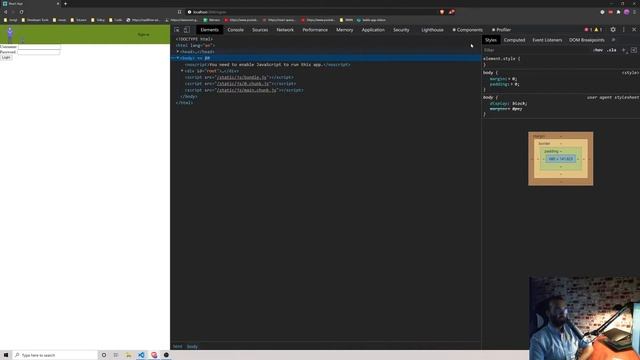Focus the Username input field

point(39,47)
